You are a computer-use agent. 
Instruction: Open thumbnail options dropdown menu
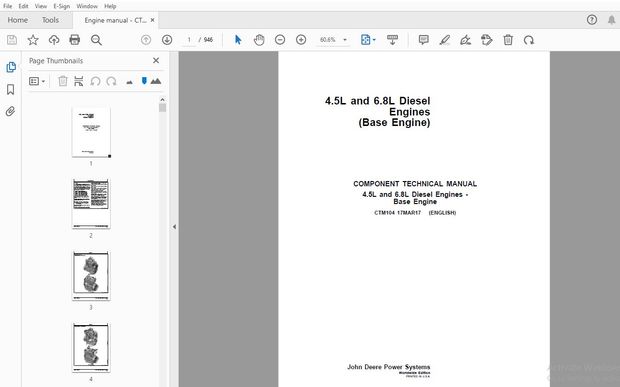click(37, 81)
